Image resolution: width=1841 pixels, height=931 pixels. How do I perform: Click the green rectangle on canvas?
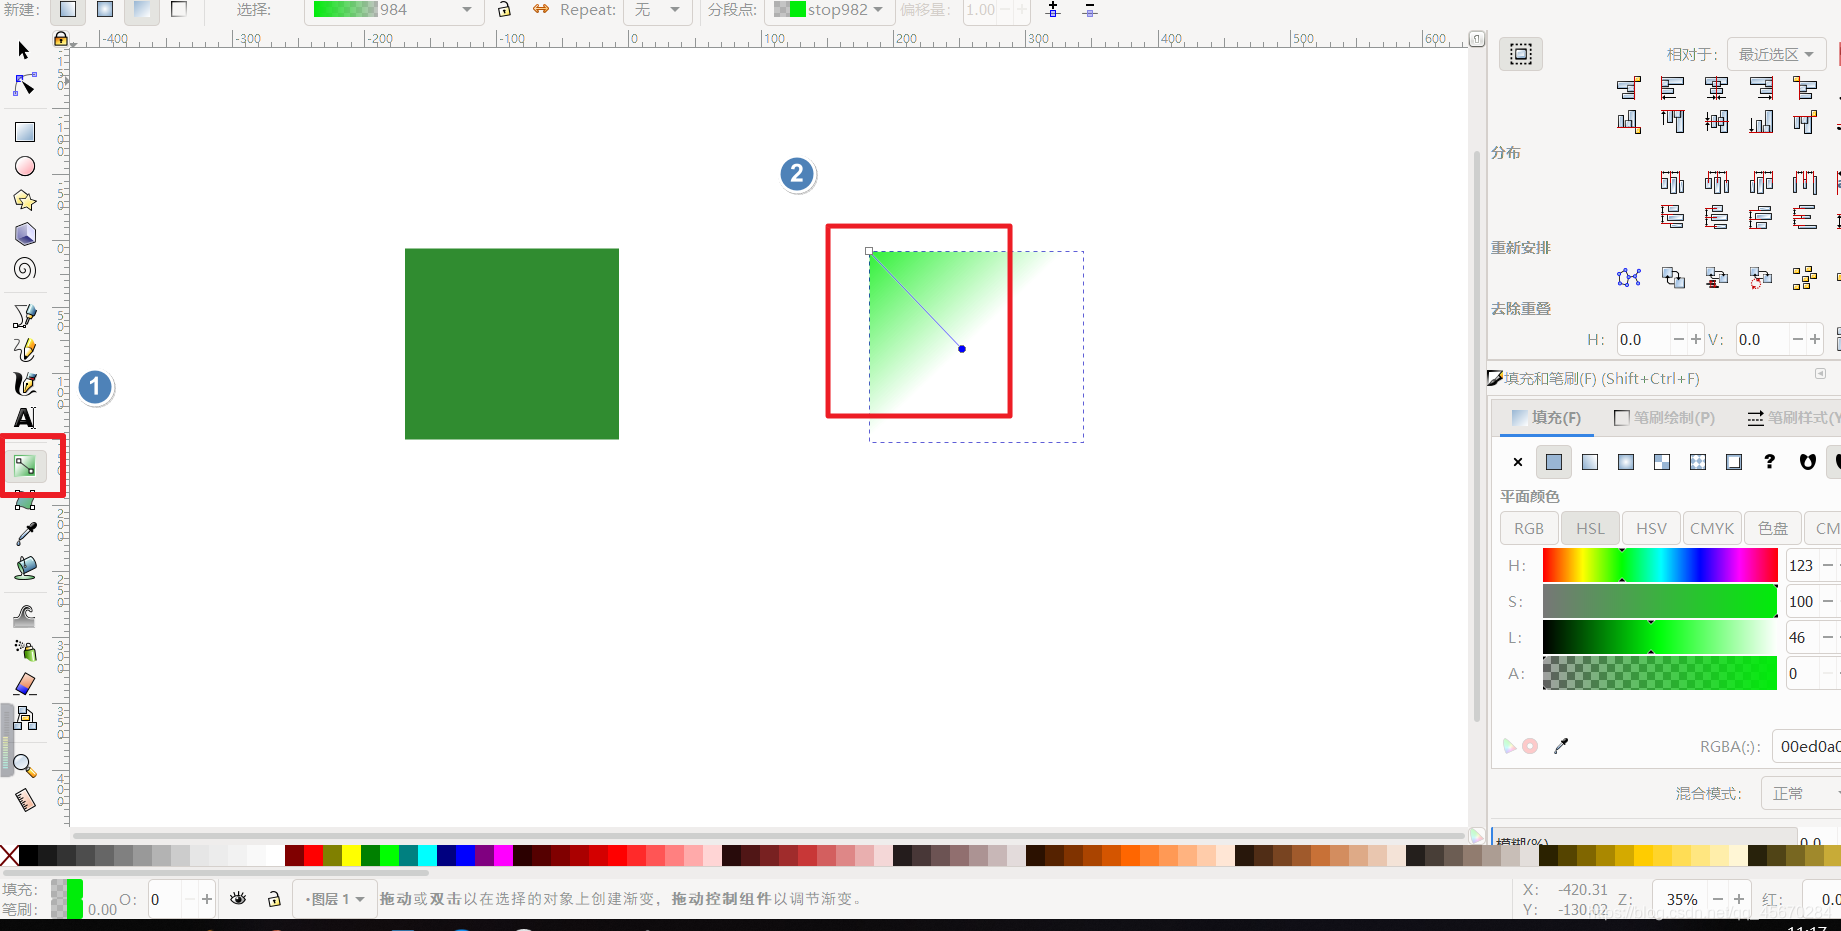[x=511, y=343]
